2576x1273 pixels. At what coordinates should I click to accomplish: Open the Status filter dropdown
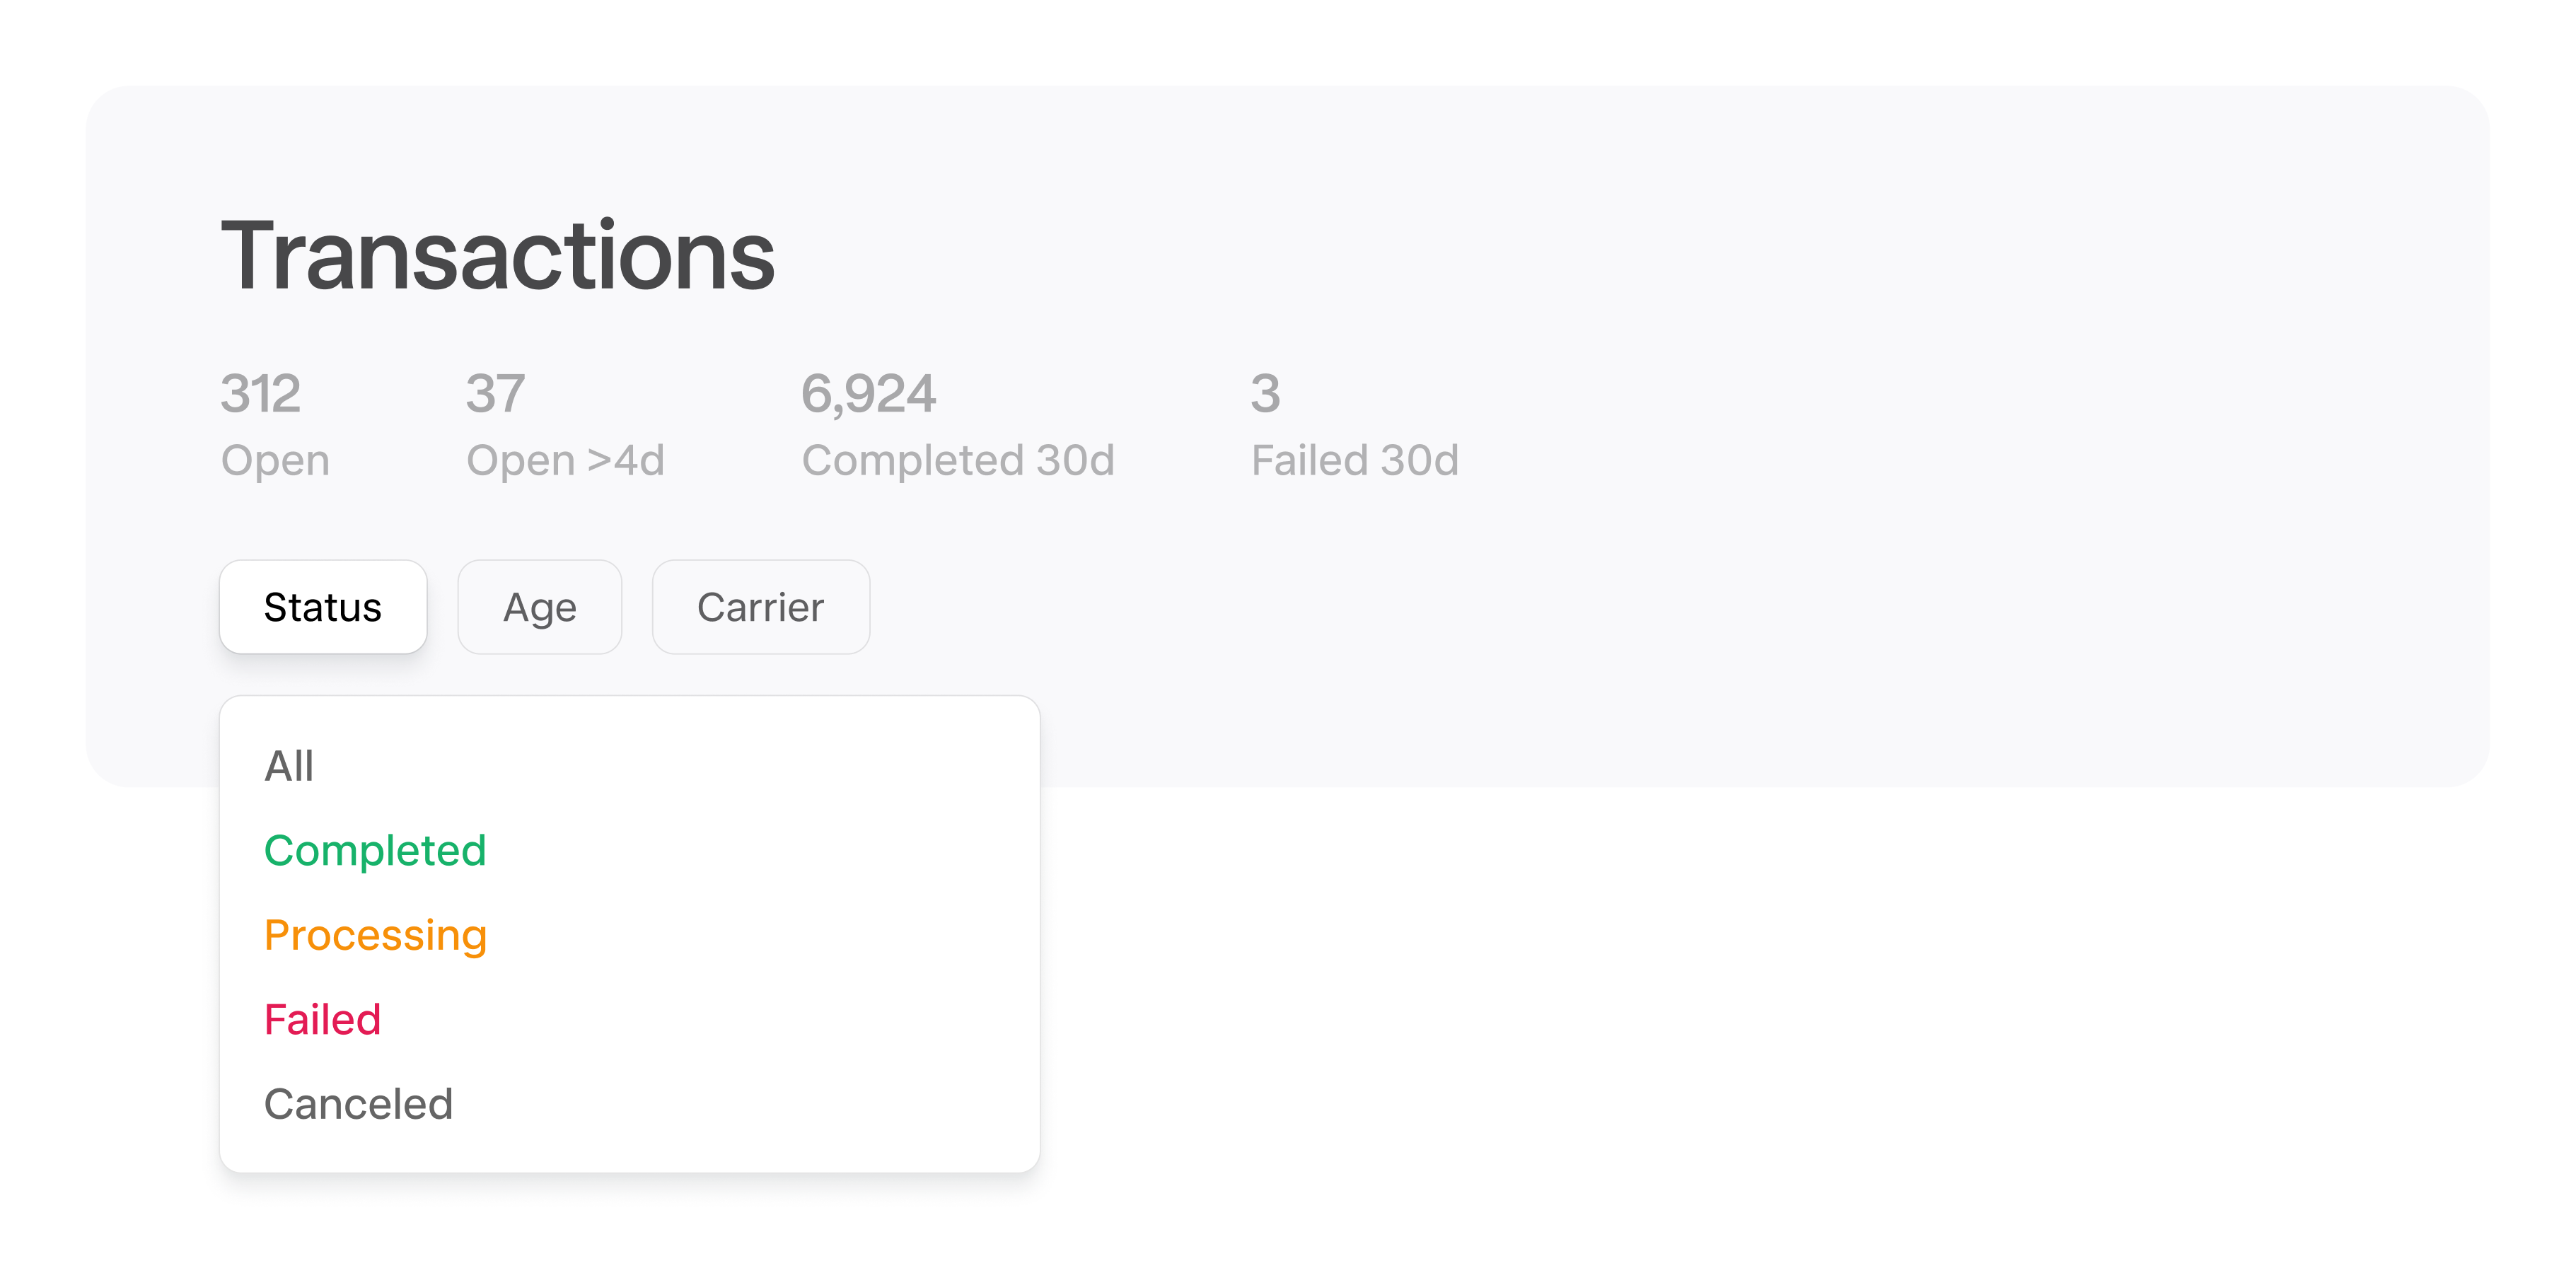coord(323,607)
